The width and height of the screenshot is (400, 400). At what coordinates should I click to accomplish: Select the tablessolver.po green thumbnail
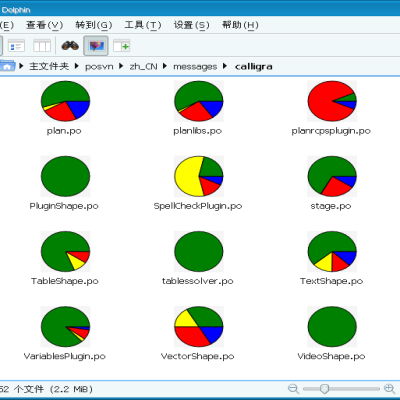click(x=199, y=251)
